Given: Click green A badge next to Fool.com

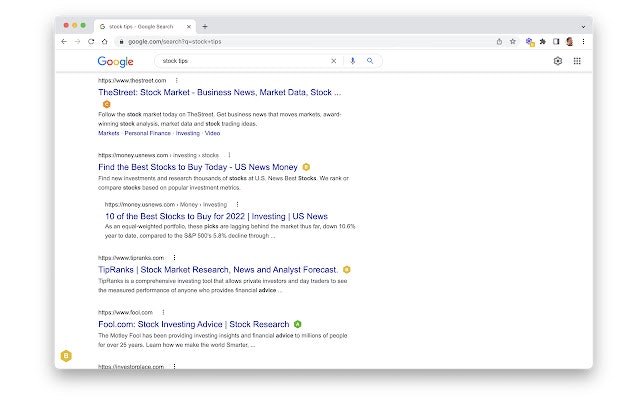Looking at the screenshot, I should click(x=298, y=324).
